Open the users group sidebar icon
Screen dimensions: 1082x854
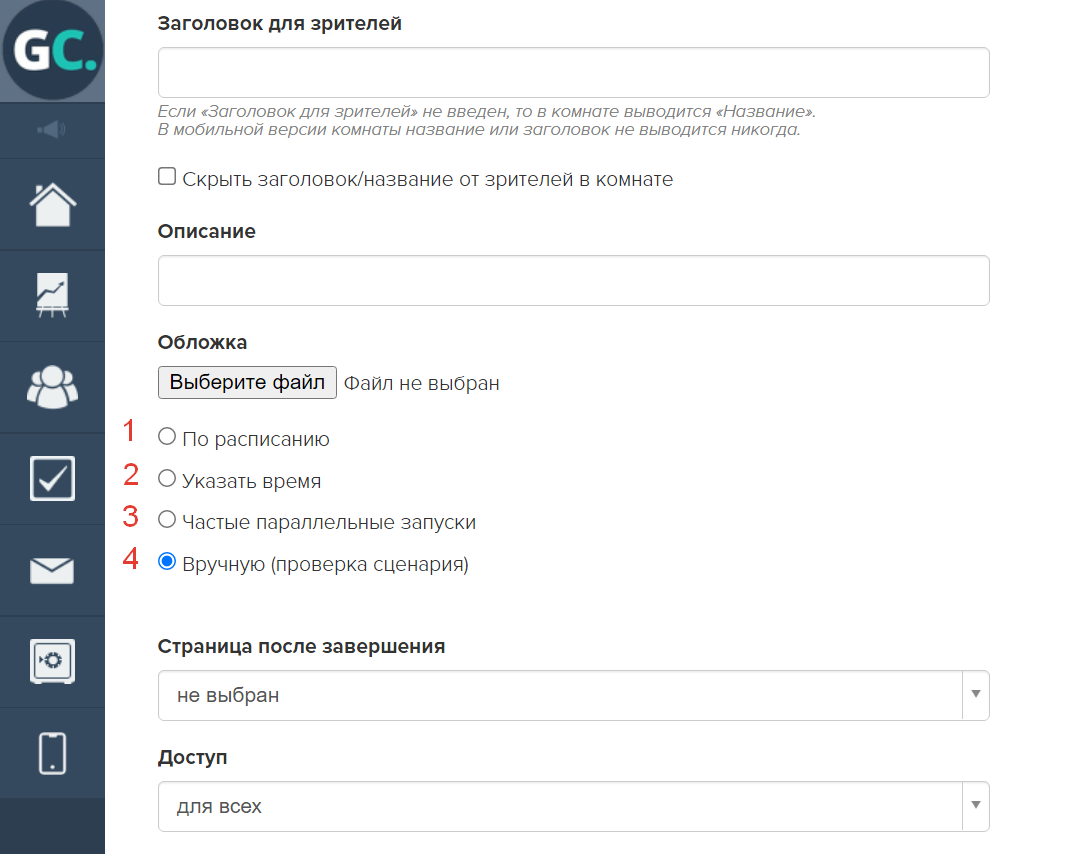[52, 387]
